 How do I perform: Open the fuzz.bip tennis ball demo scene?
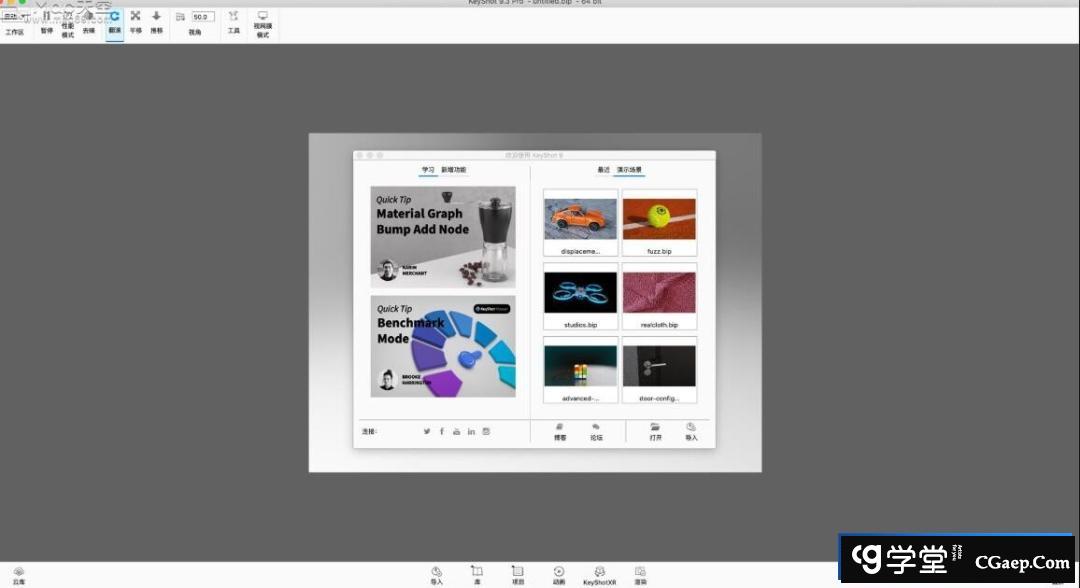tap(659, 219)
